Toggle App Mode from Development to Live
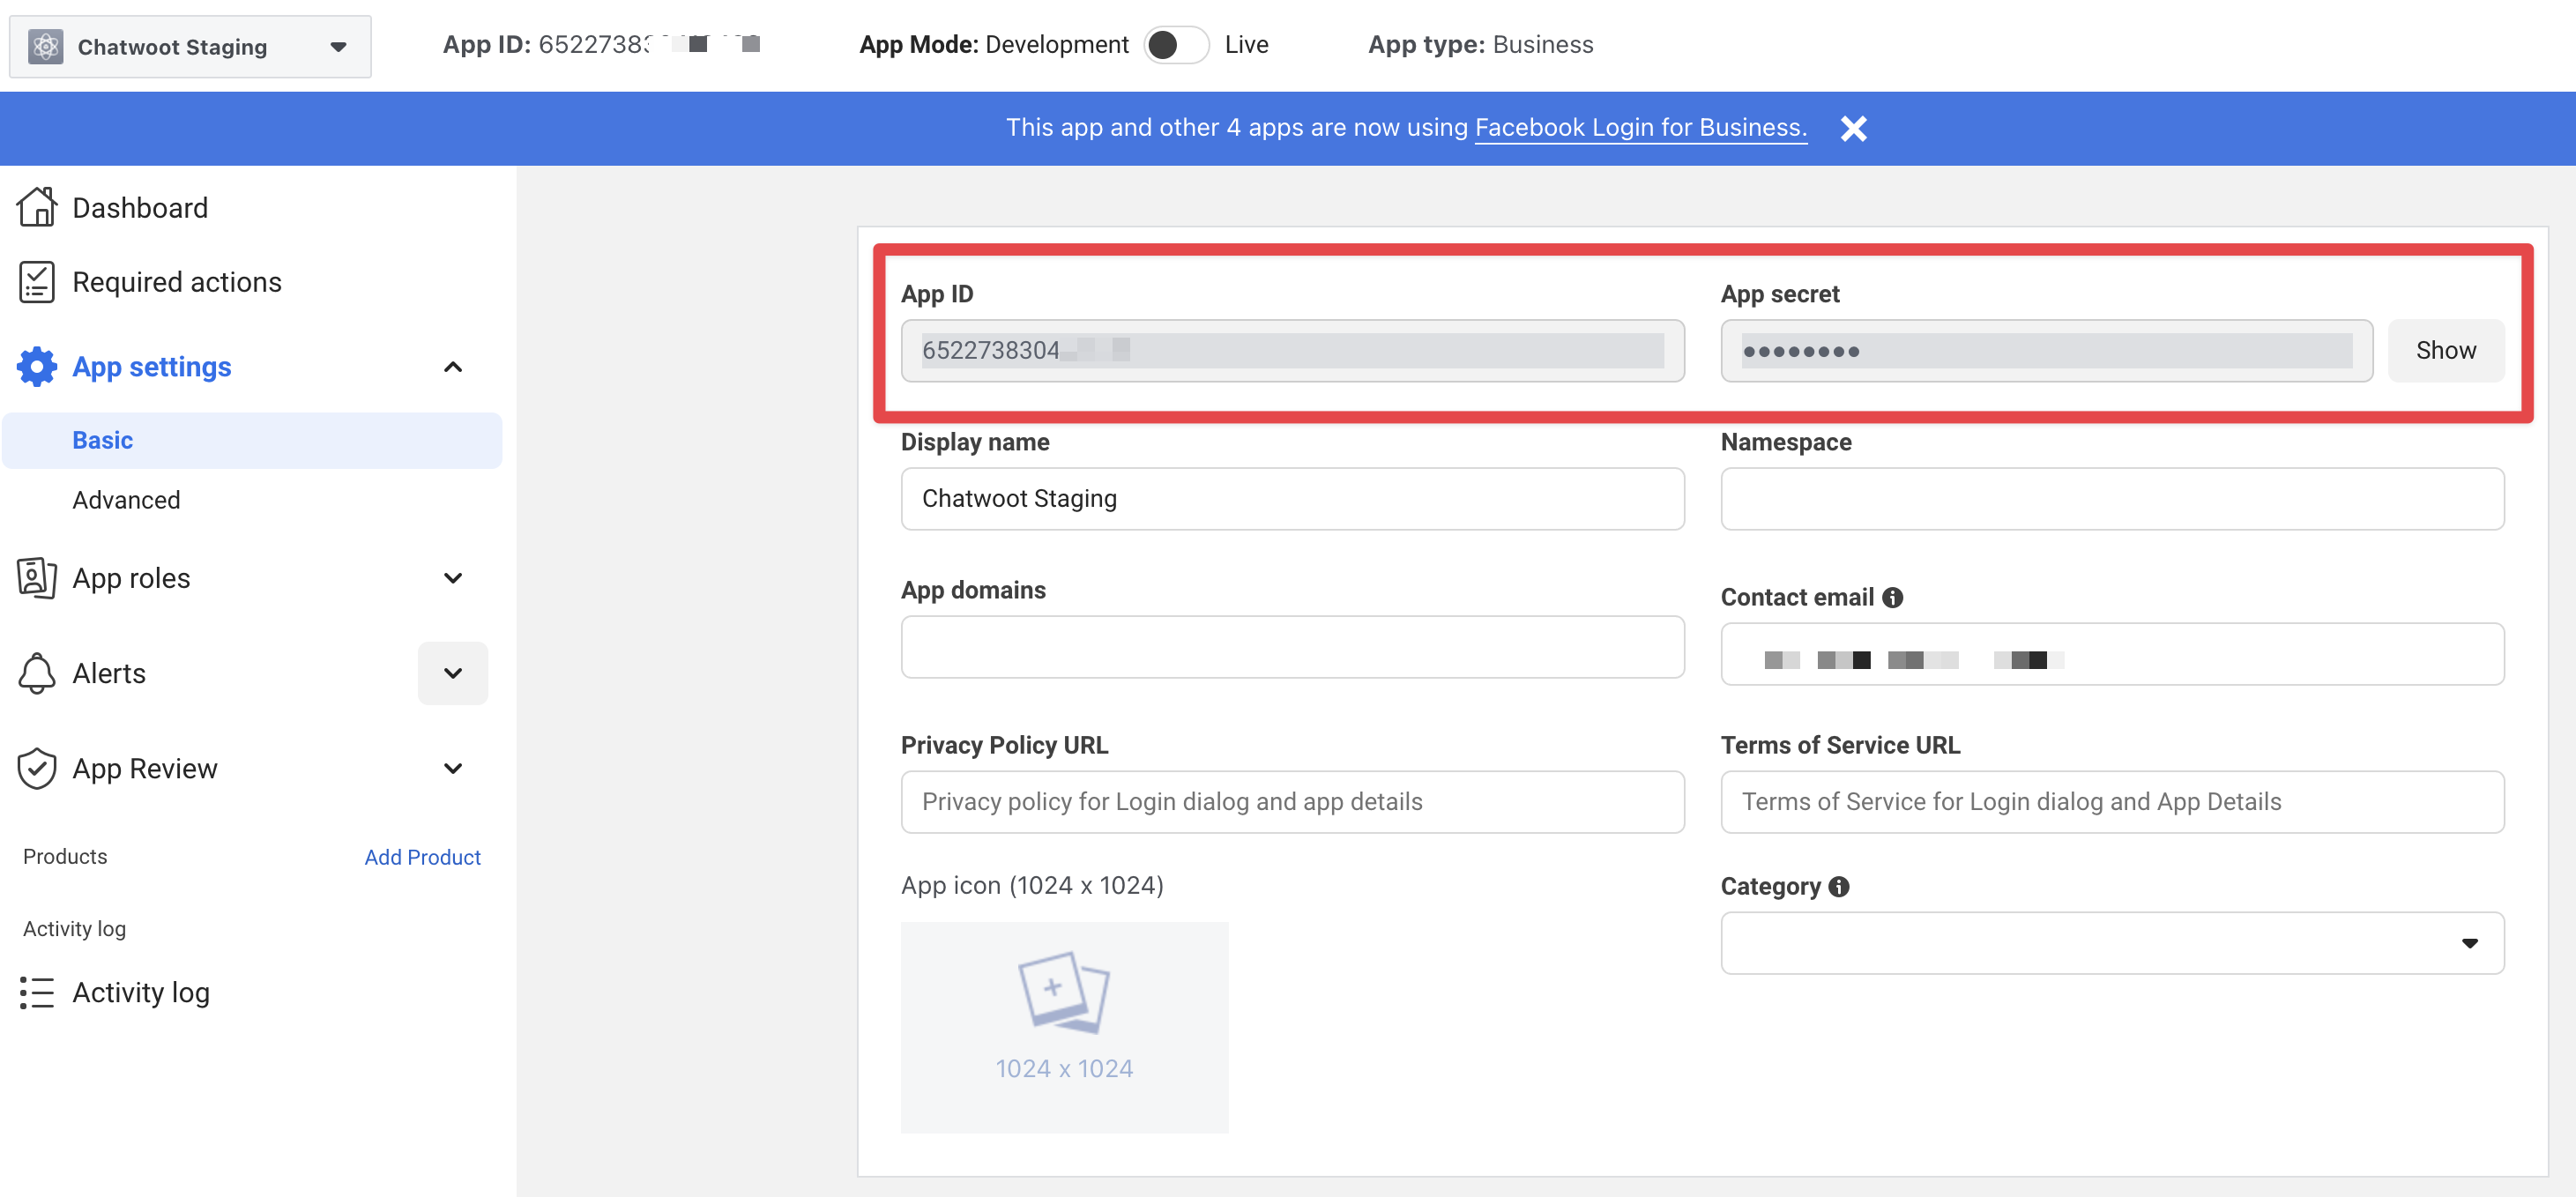Image resolution: width=2576 pixels, height=1197 pixels. (x=1176, y=45)
